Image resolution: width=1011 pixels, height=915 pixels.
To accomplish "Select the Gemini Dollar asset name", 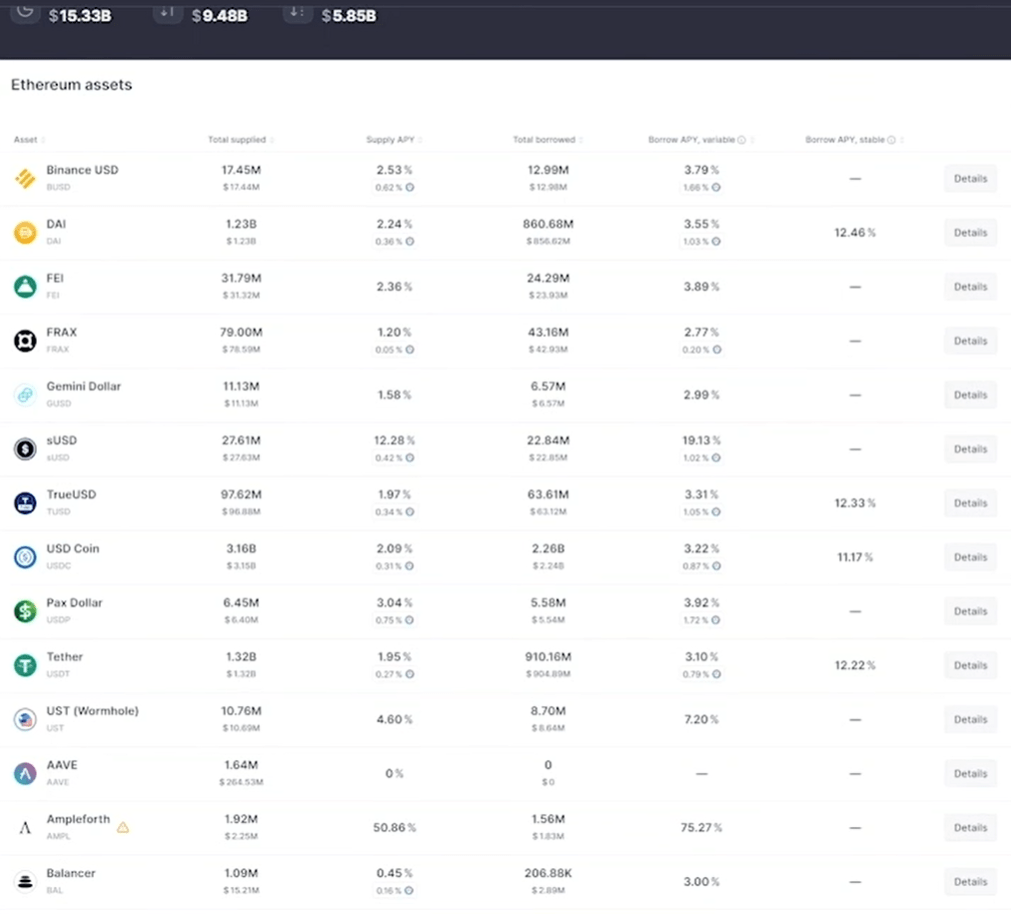I will pos(84,386).
